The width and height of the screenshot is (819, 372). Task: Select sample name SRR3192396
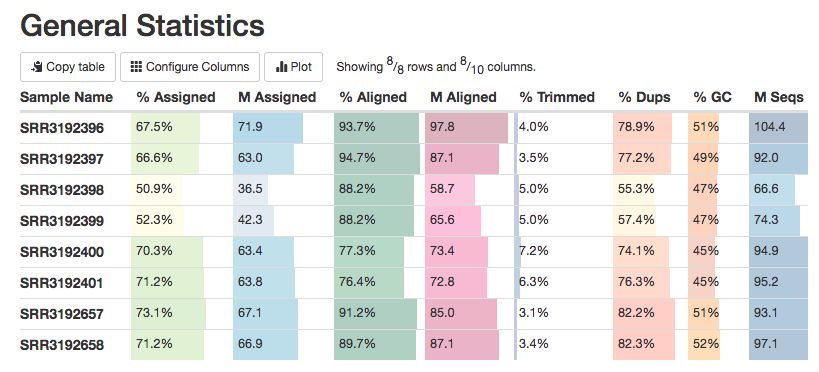[62, 129]
